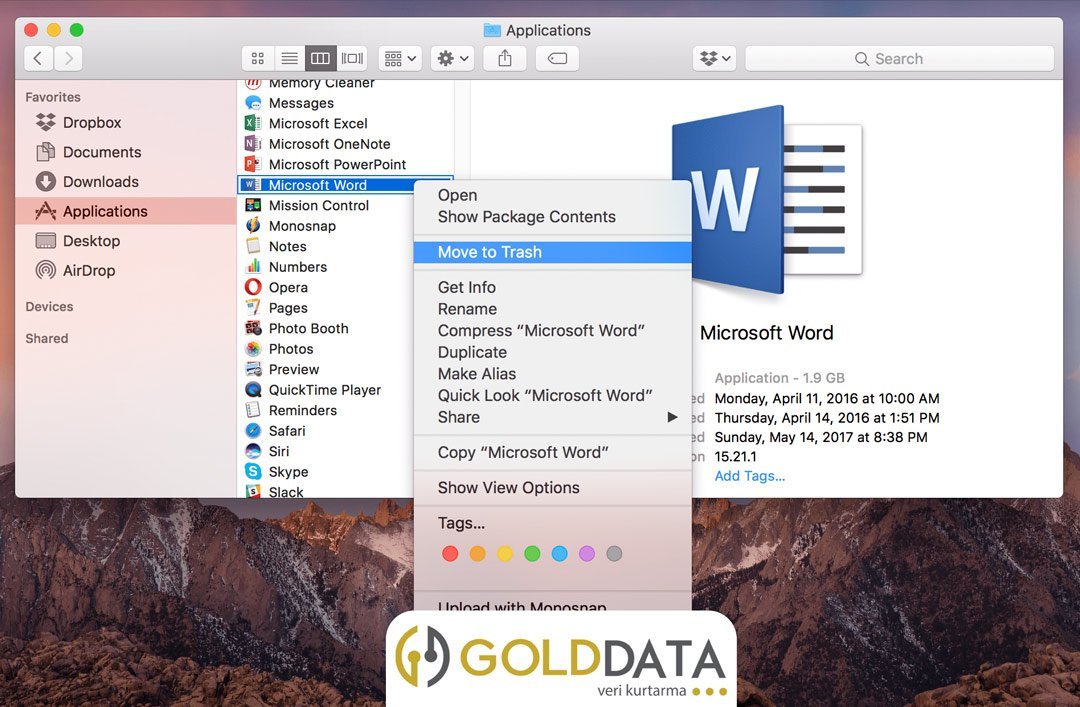Open the item arrangement dropdown
The width and height of the screenshot is (1080, 707).
pyautogui.click(x=400, y=59)
